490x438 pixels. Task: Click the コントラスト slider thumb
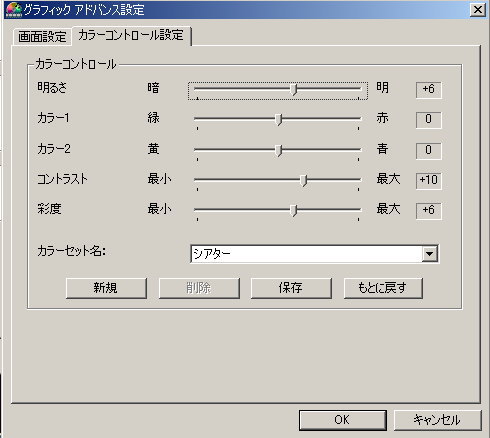pyautogui.click(x=303, y=180)
